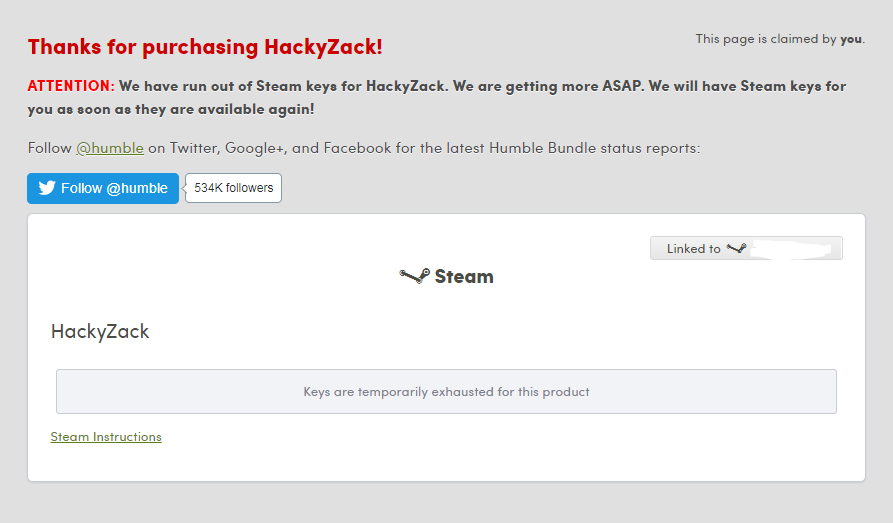Click the Linked to Steam account button

click(x=746, y=248)
